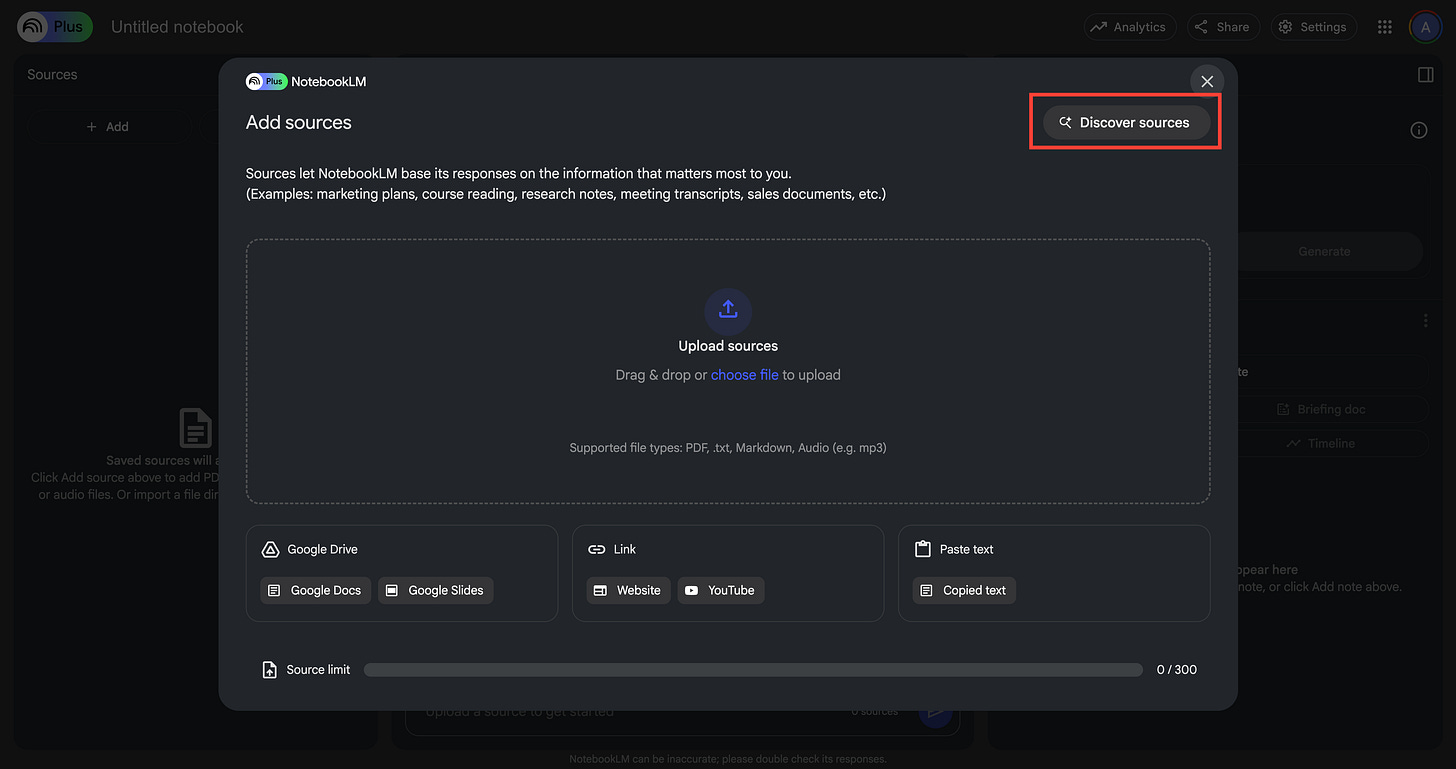Viewport: 1456px width, 769px height.
Task: Open the Share button
Action: tap(1223, 27)
